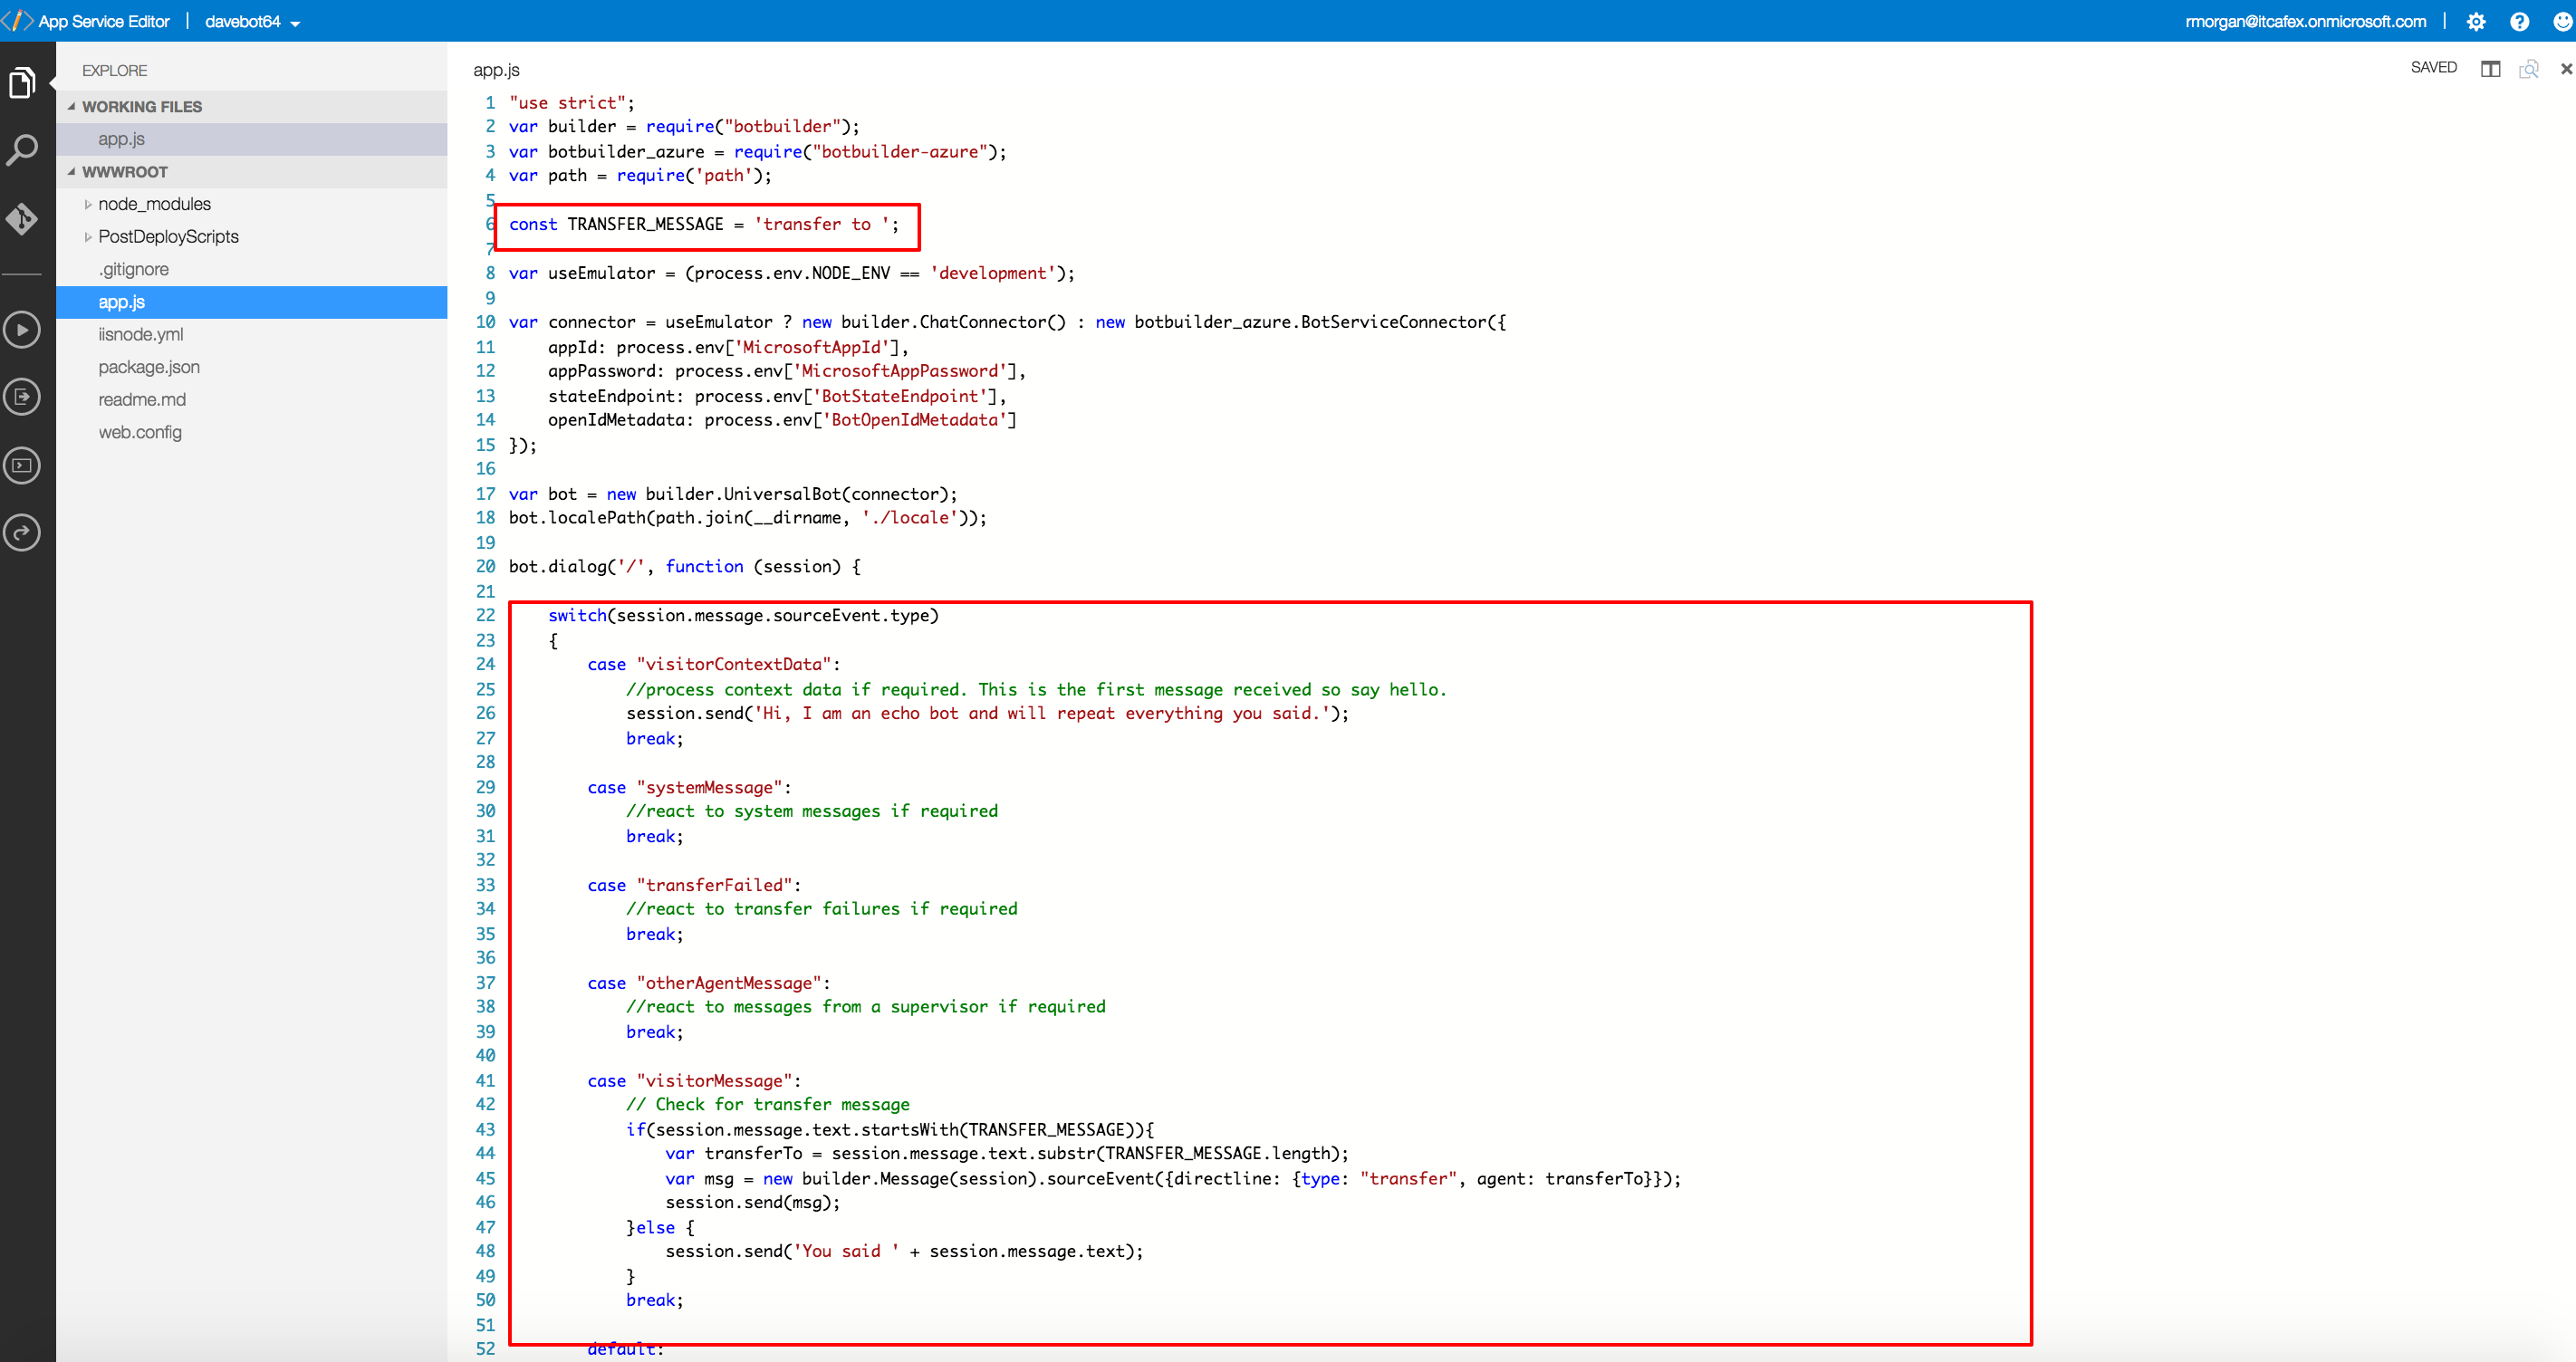Click the account email rmorgan@itcafex.onmicrosoft.com
2576x1362 pixels.
[2305, 21]
